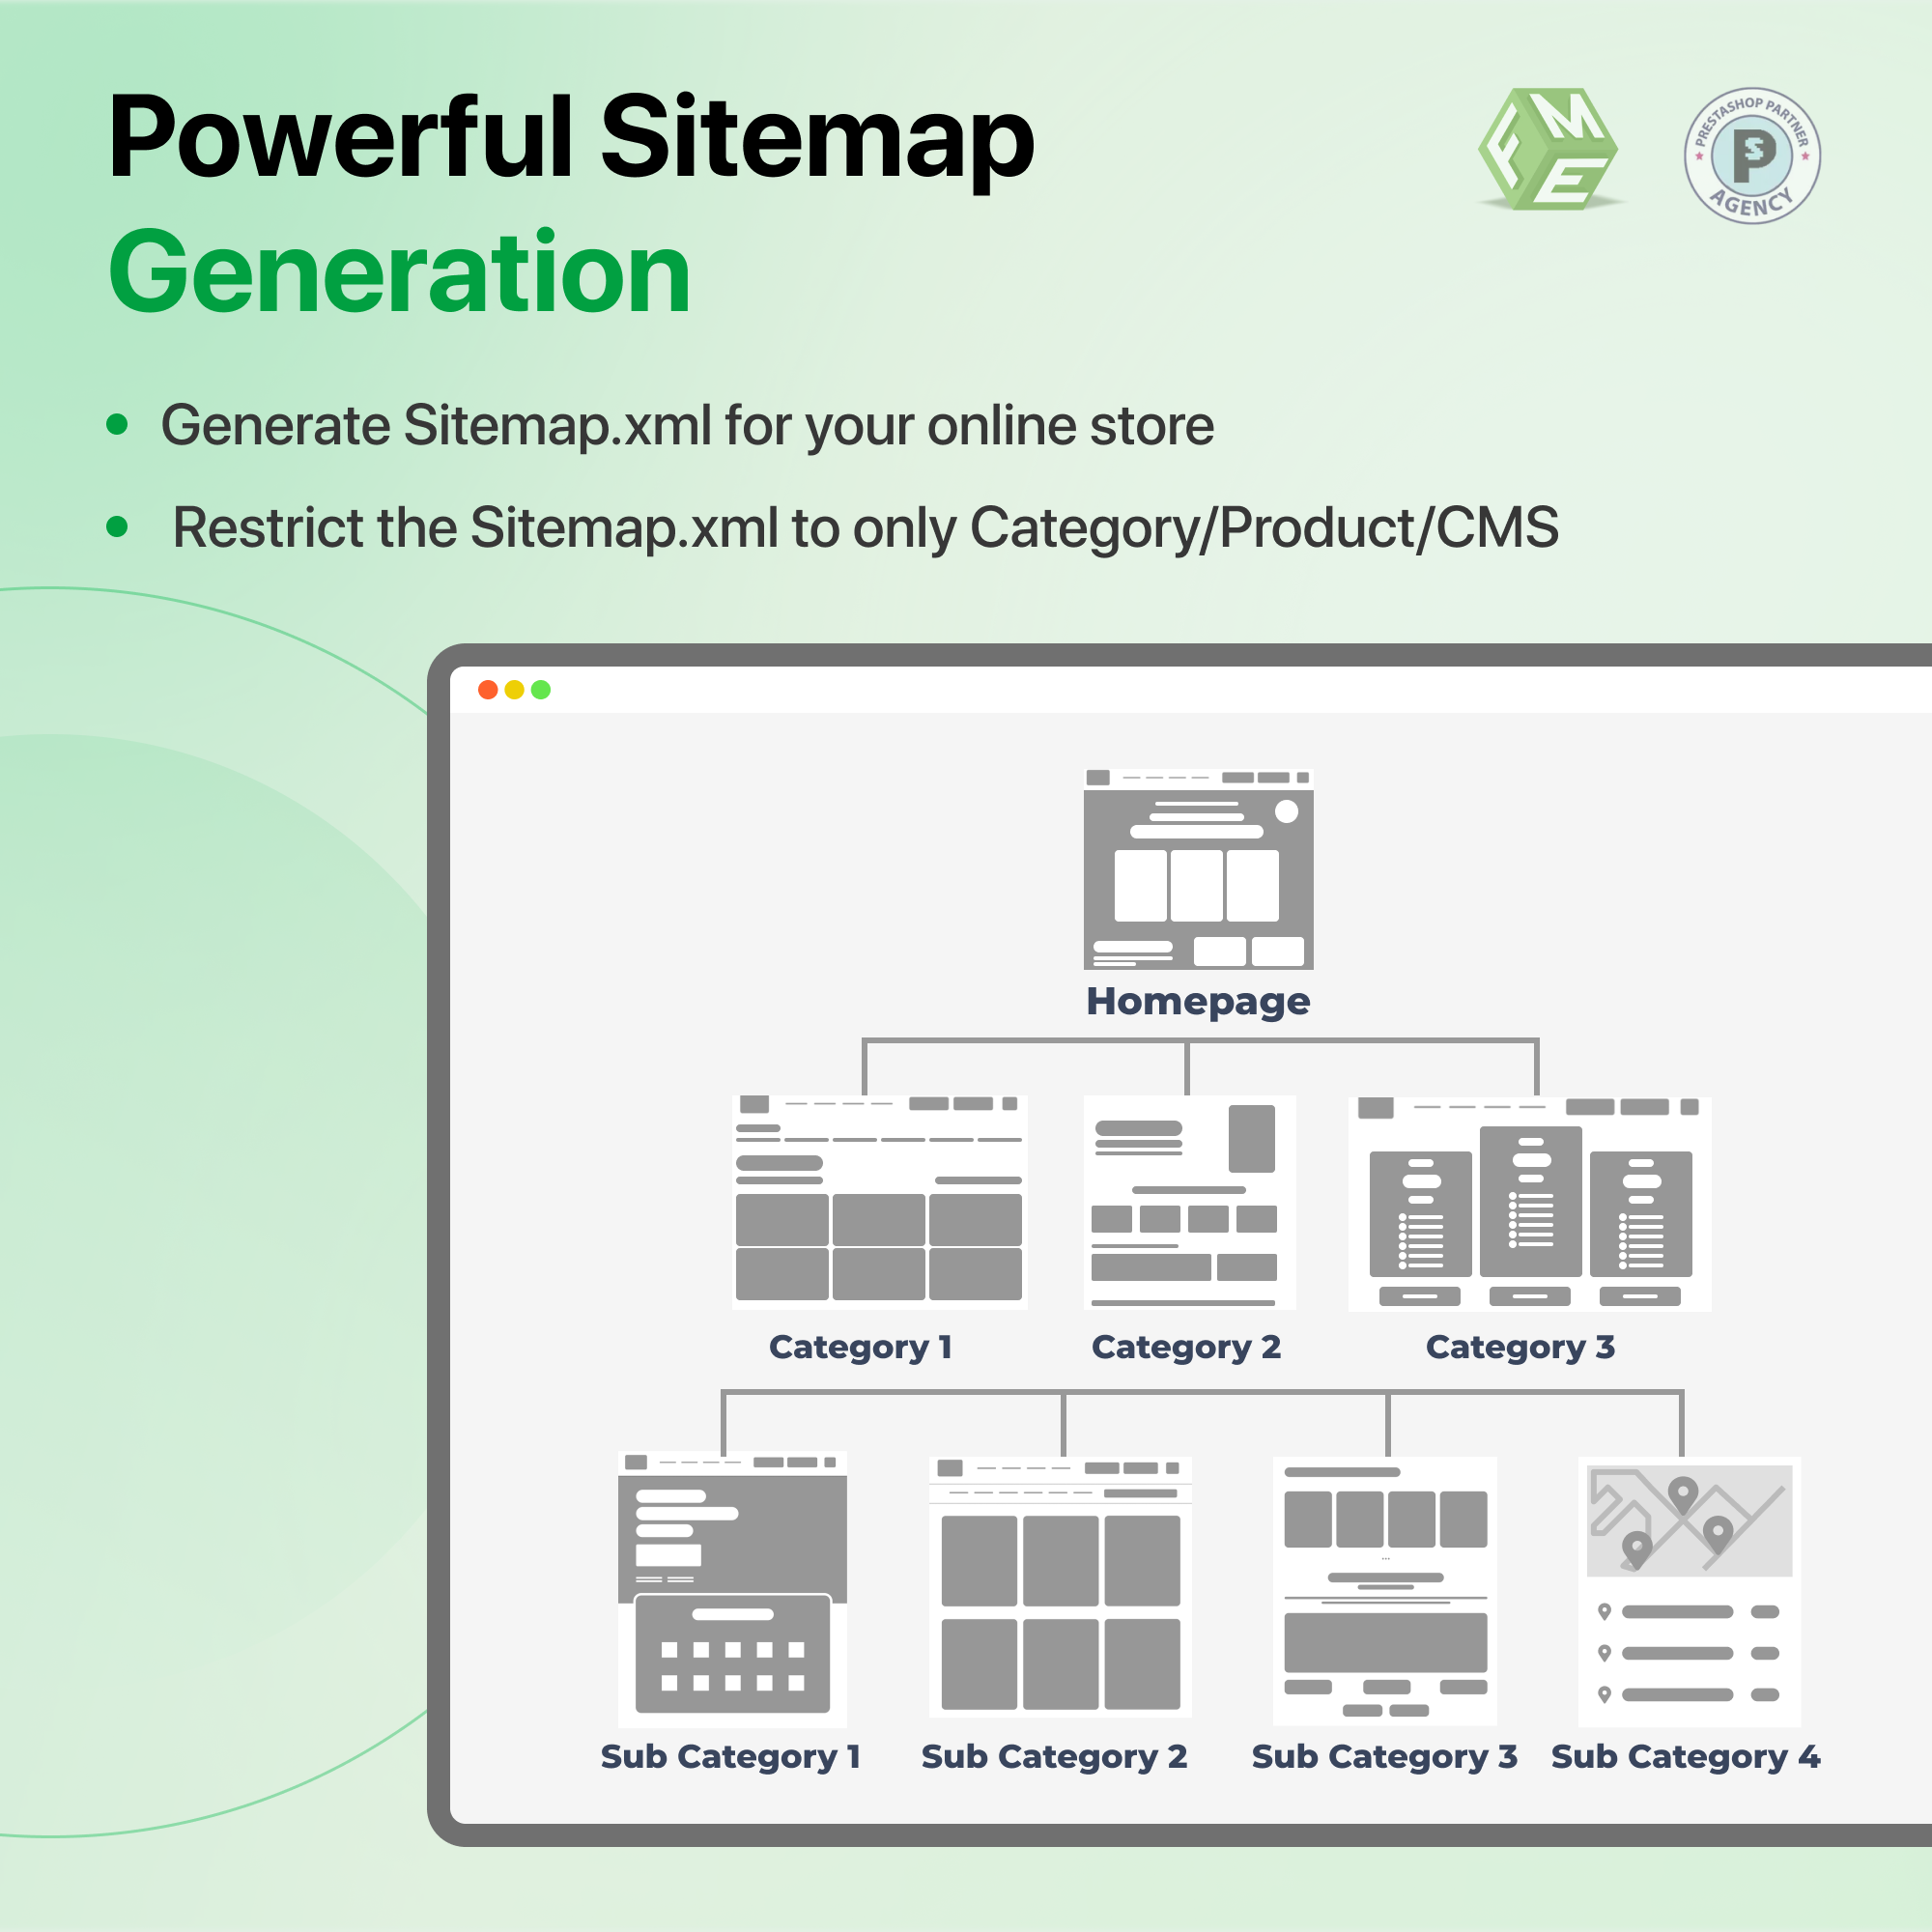Click the Generate Sitemap.xml bullet text

(687, 426)
